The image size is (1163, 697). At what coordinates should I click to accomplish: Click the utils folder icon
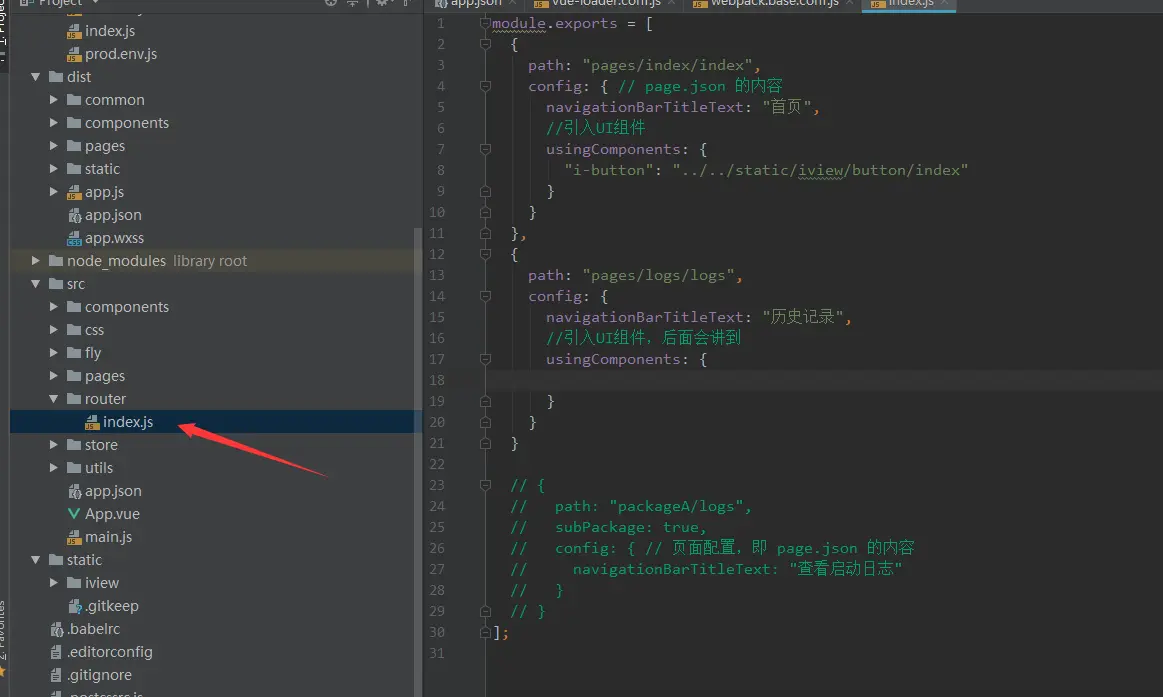pyautogui.click(x=73, y=468)
